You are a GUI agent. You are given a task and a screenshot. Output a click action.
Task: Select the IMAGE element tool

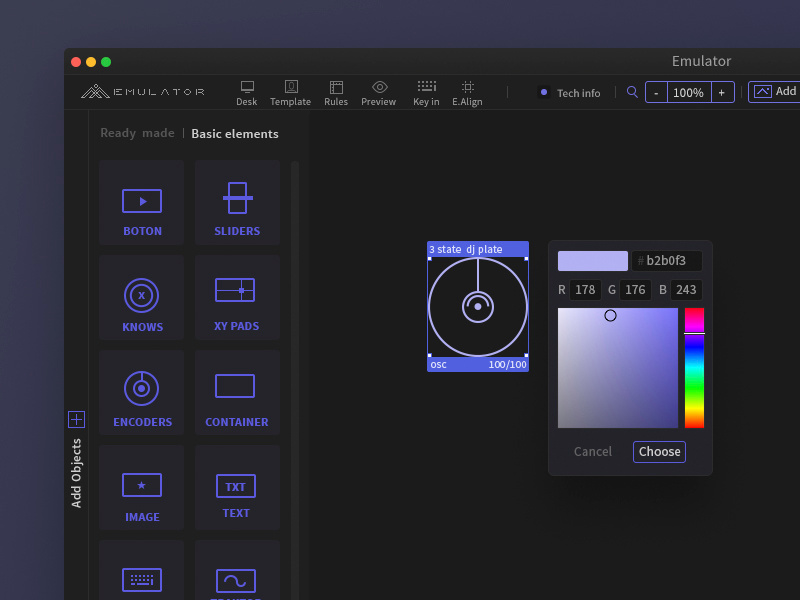pyautogui.click(x=141, y=489)
